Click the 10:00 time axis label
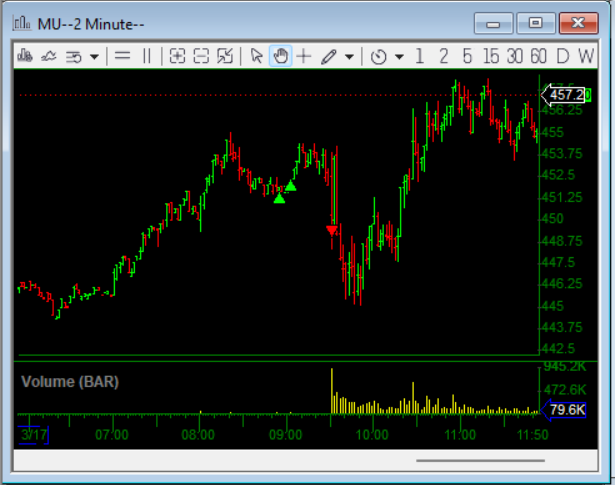 click(372, 435)
